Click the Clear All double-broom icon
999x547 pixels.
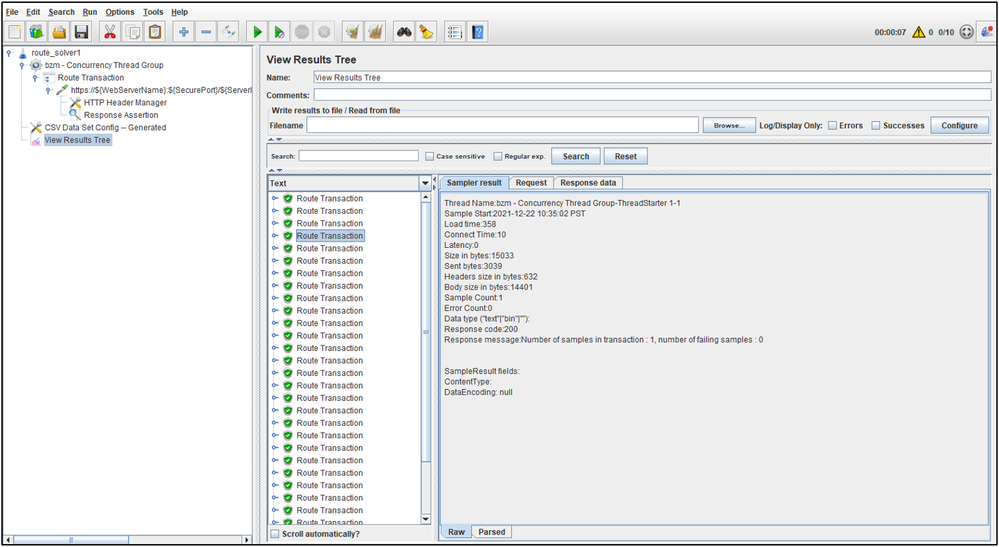click(x=375, y=32)
